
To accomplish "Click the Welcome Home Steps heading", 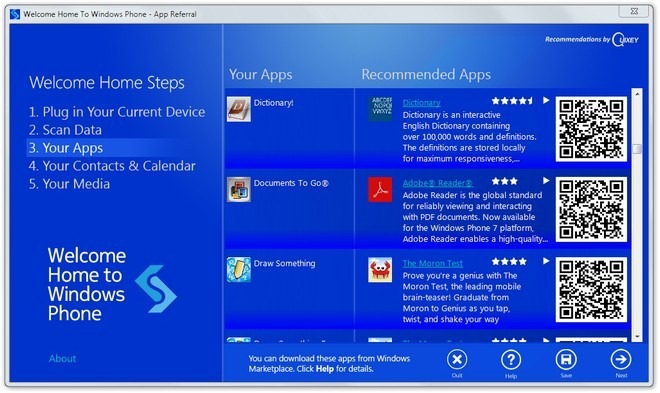I will pyautogui.click(x=107, y=83).
